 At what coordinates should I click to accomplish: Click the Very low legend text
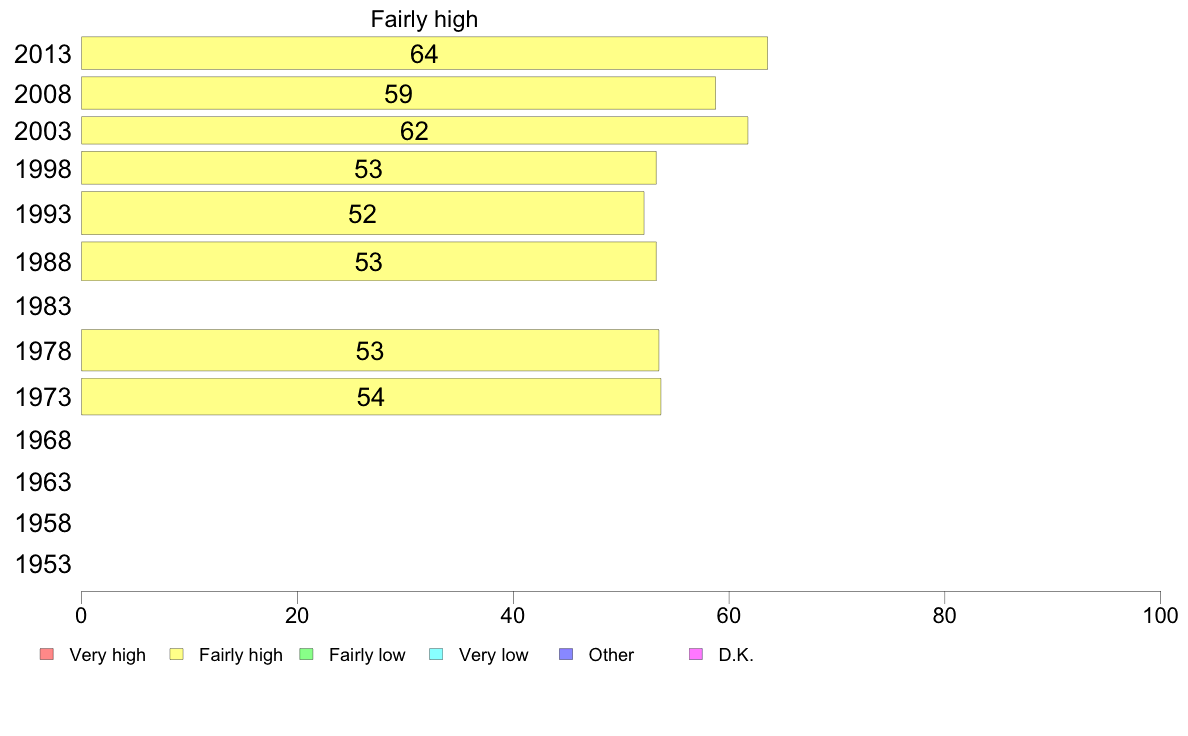tap(493, 655)
